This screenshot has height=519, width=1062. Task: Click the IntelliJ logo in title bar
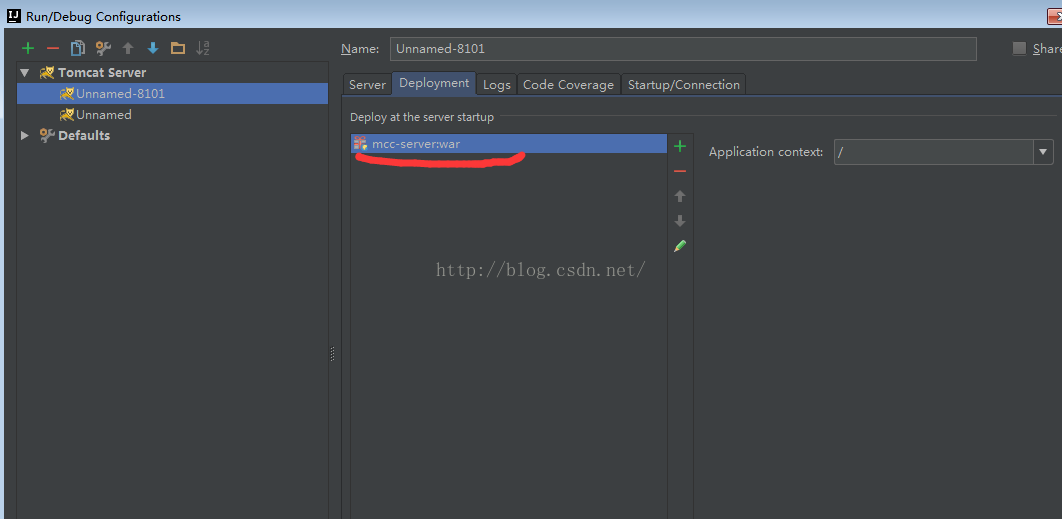[14, 15]
